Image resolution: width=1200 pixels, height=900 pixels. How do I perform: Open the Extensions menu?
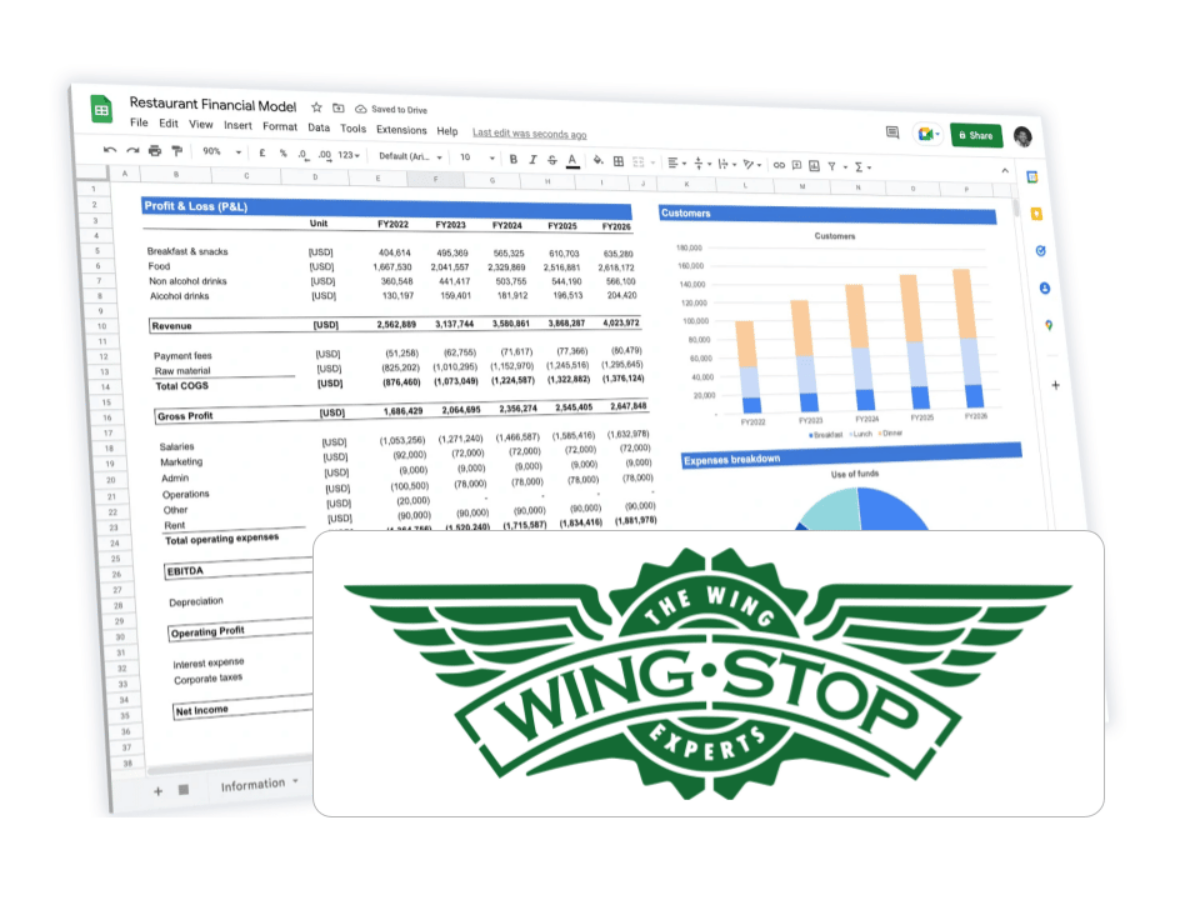point(401,130)
